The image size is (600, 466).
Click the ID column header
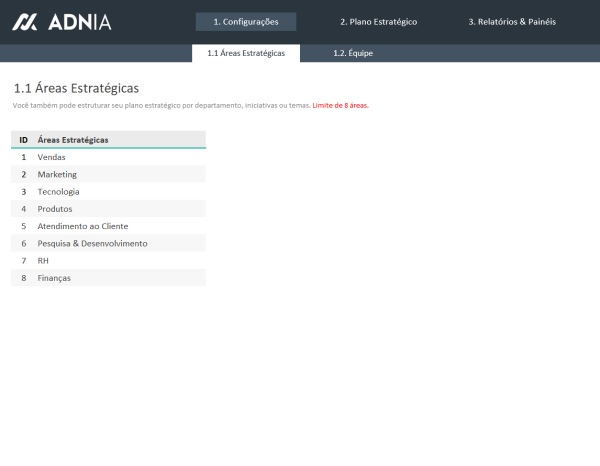pos(23,140)
